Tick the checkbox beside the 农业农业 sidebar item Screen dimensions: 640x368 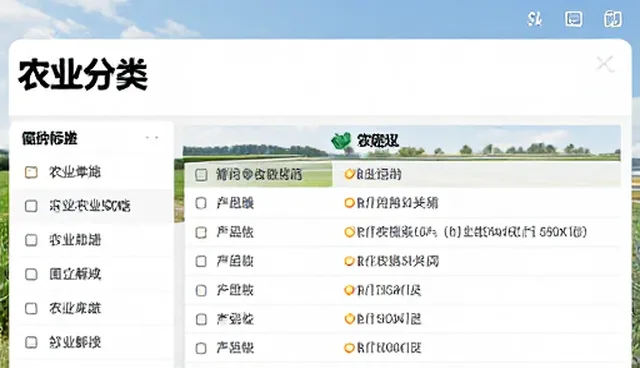[31, 206]
